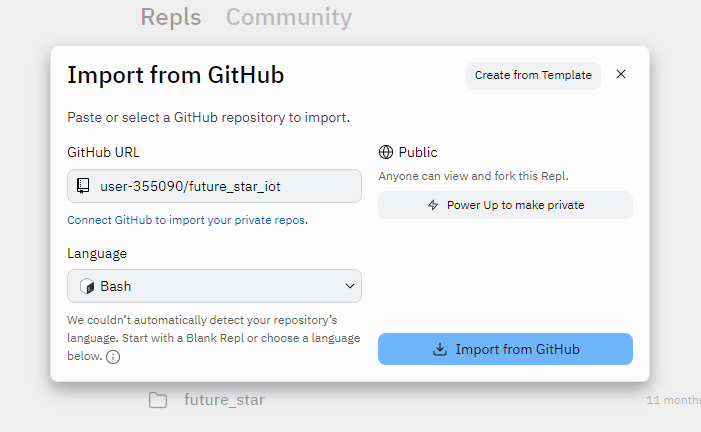Viewport: 701px width, 432px height.
Task: Click the '11 months' timestamp
Action: pyautogui.click(x=673, y=400)
